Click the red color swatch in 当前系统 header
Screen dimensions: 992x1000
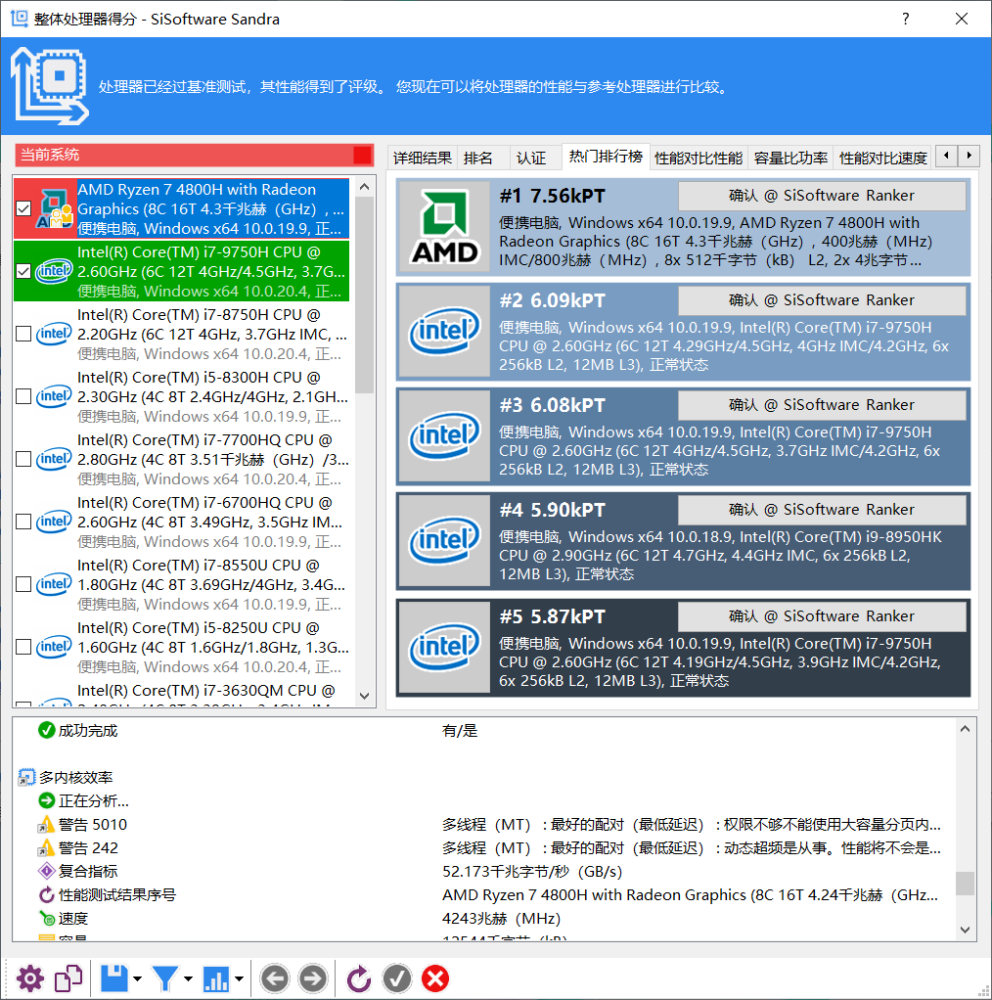coord(362,155)
